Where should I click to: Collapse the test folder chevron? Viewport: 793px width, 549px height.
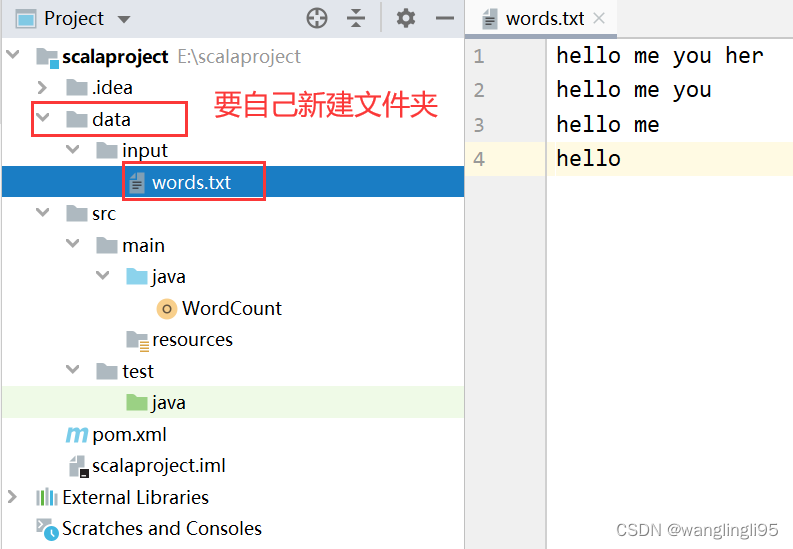click(73, 370)
